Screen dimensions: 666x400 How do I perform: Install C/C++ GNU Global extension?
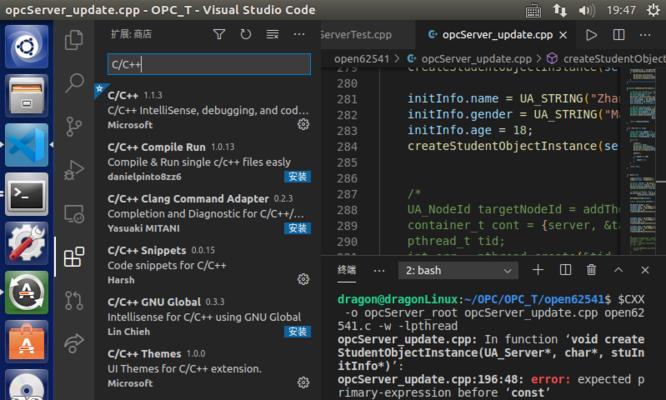tap(297, 332)
